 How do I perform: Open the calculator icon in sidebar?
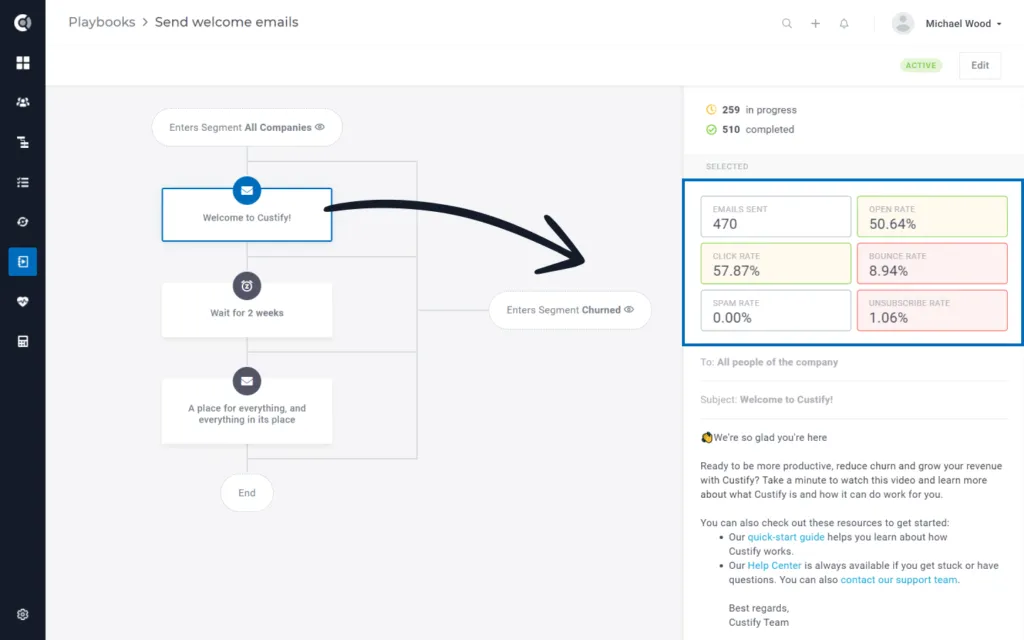tap(23, 342)
